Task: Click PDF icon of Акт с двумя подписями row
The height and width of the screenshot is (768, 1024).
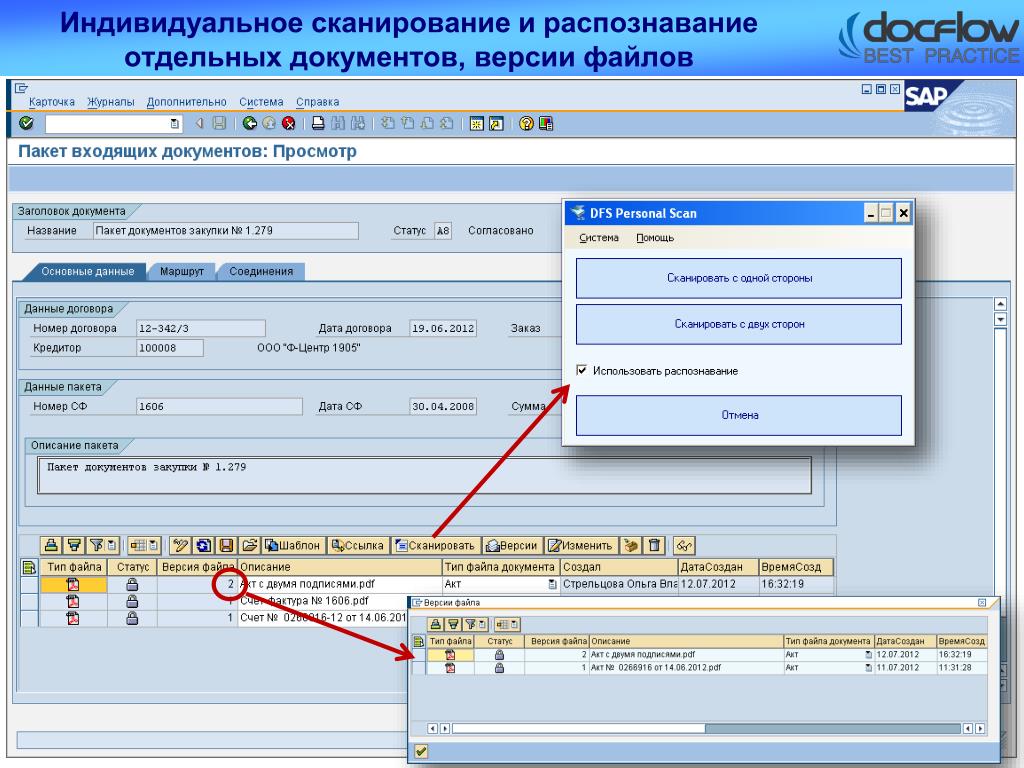Action: pos(73,584)
